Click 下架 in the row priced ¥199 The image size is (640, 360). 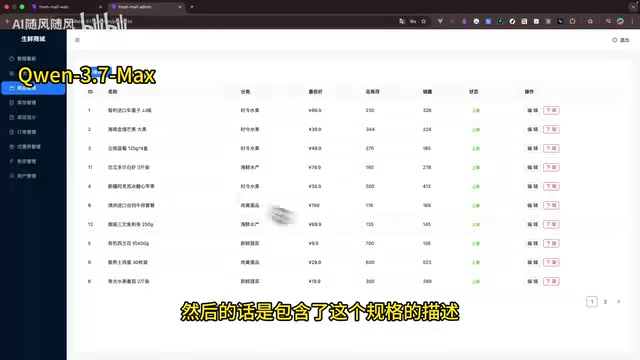pos(551,205)
